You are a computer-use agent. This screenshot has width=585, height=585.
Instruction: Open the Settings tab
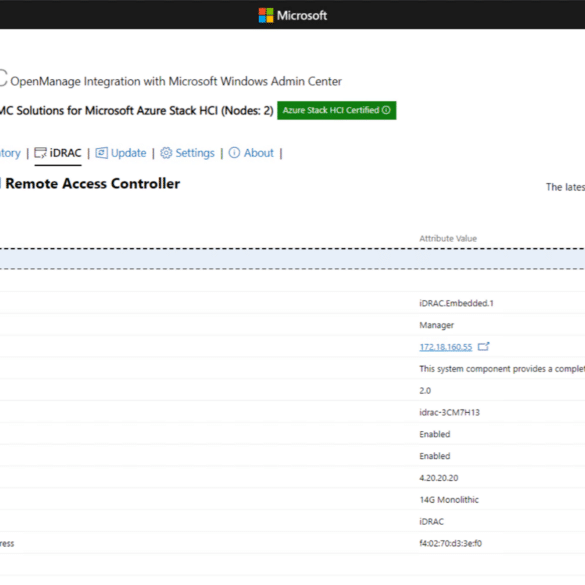coord(187,153)
